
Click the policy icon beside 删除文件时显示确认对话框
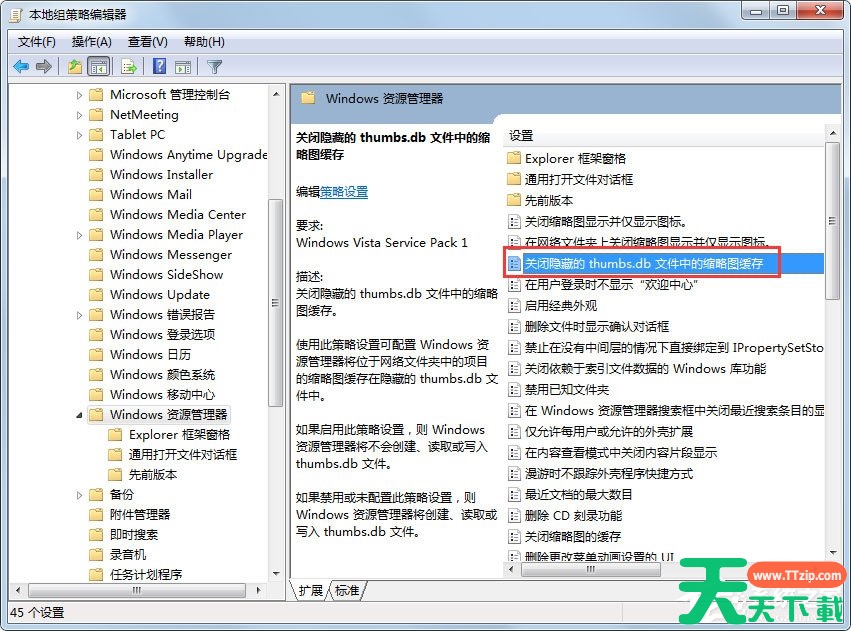[514, 327]
